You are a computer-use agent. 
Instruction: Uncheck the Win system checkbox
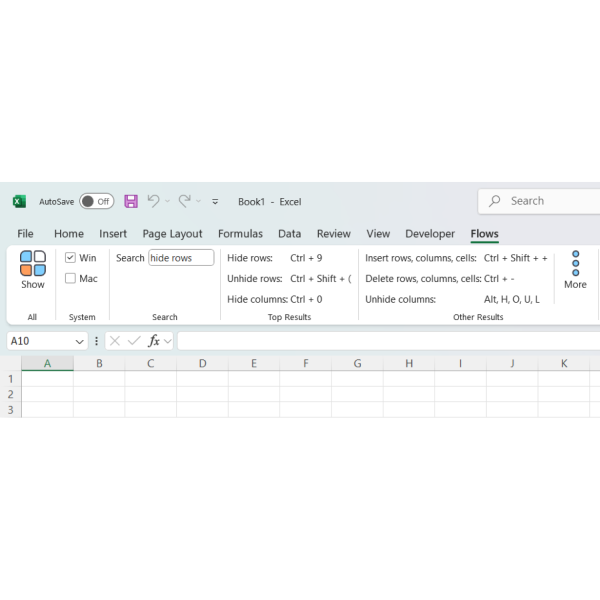(70, 258)
